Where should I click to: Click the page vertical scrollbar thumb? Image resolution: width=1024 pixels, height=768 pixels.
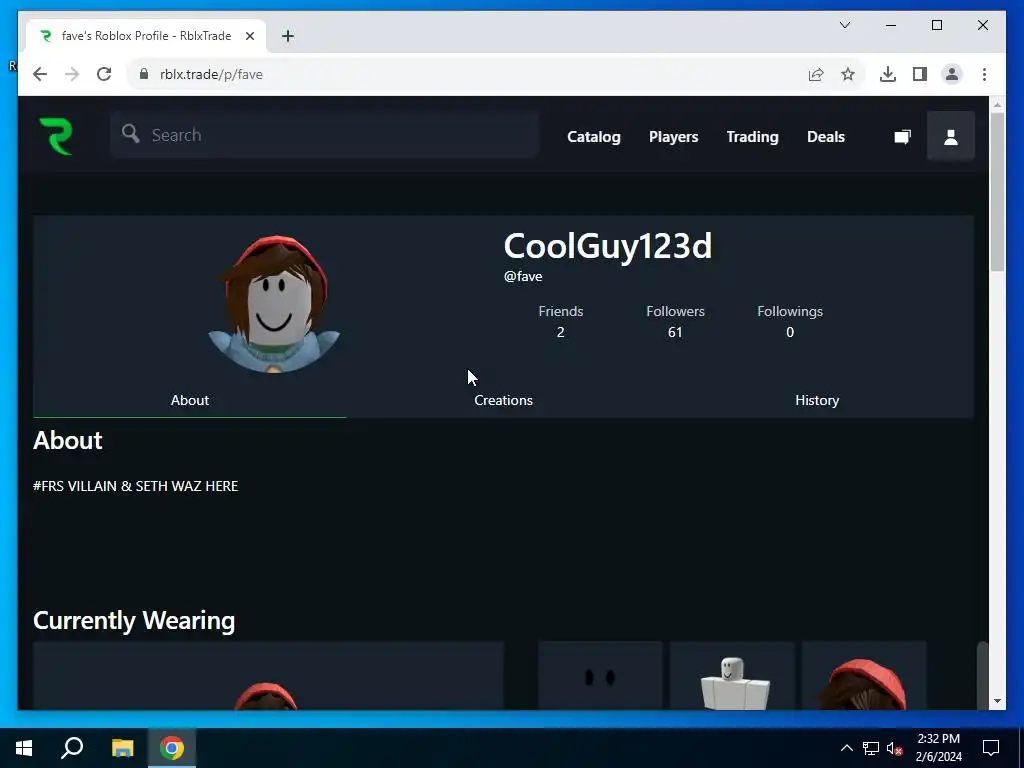pyautogui.click(x=997, y=192)
